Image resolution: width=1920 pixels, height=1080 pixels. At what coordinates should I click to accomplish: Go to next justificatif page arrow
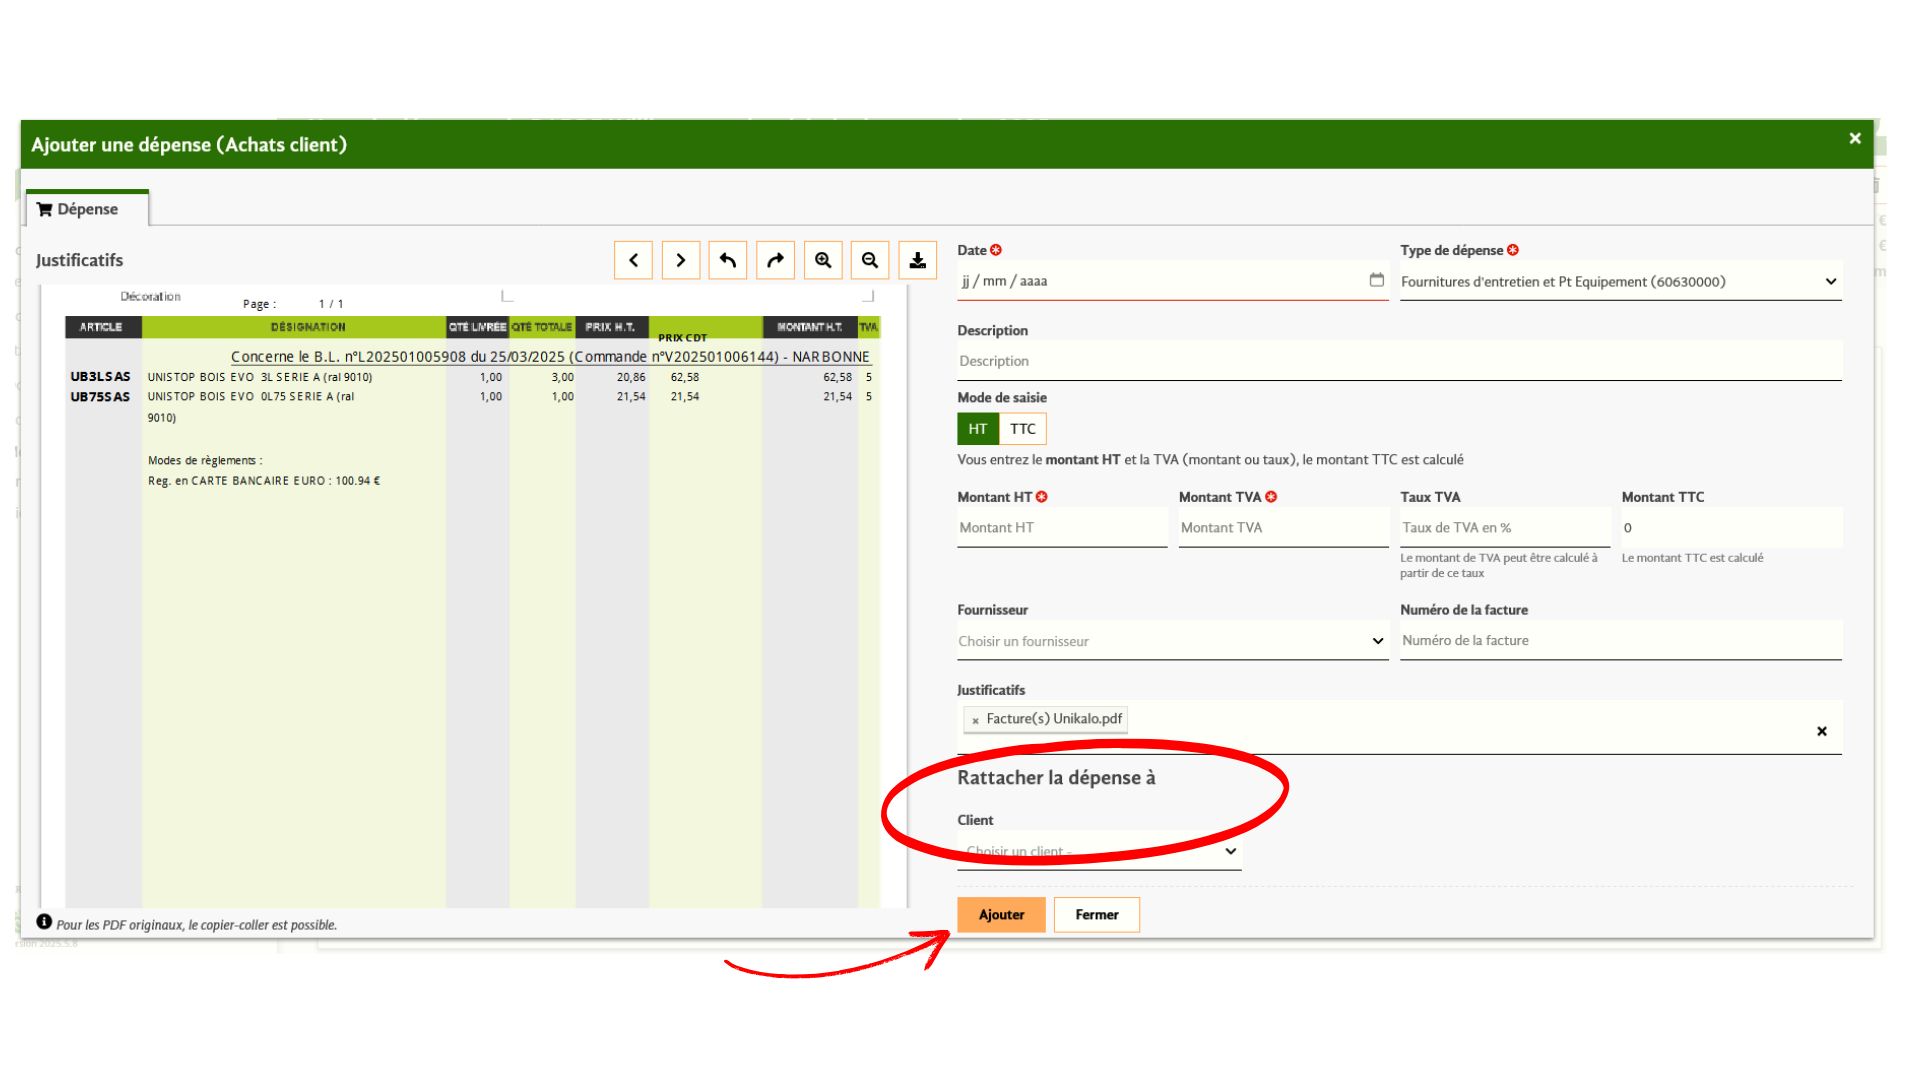click(x=681, y=260)
